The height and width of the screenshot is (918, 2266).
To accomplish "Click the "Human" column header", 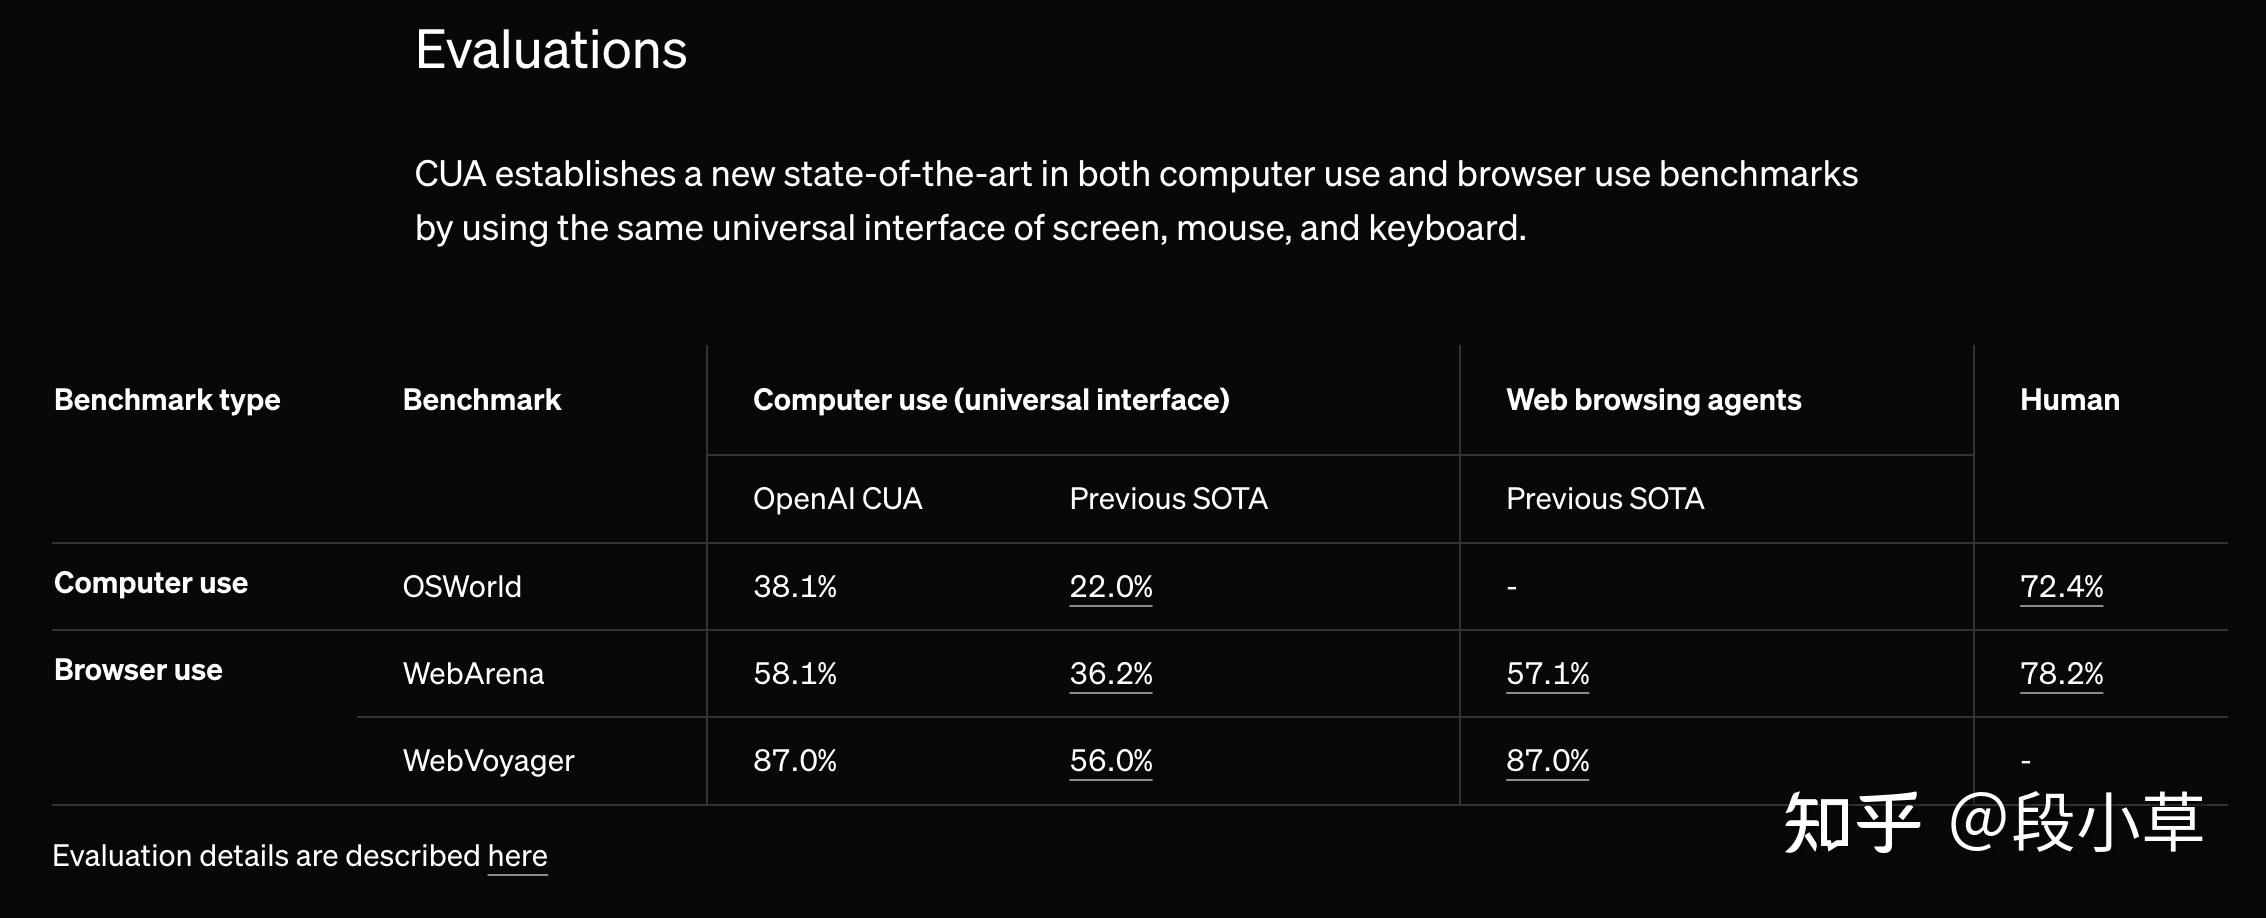I will 2069,400.
